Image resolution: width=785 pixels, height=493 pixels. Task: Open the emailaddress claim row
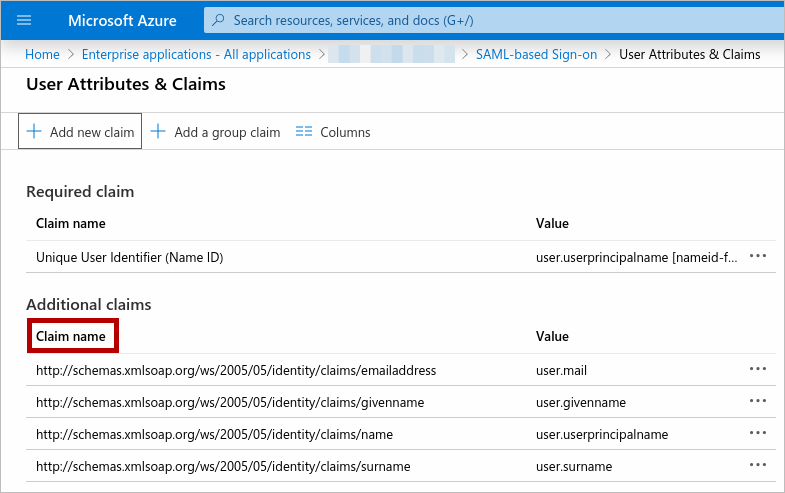tap(236, 370)
